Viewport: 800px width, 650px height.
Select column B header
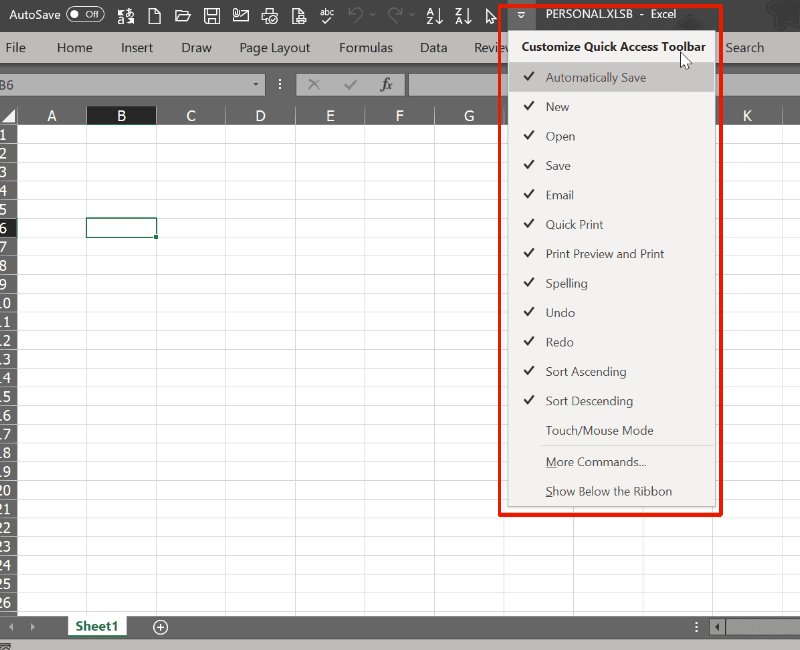click(x=121, y=116)
